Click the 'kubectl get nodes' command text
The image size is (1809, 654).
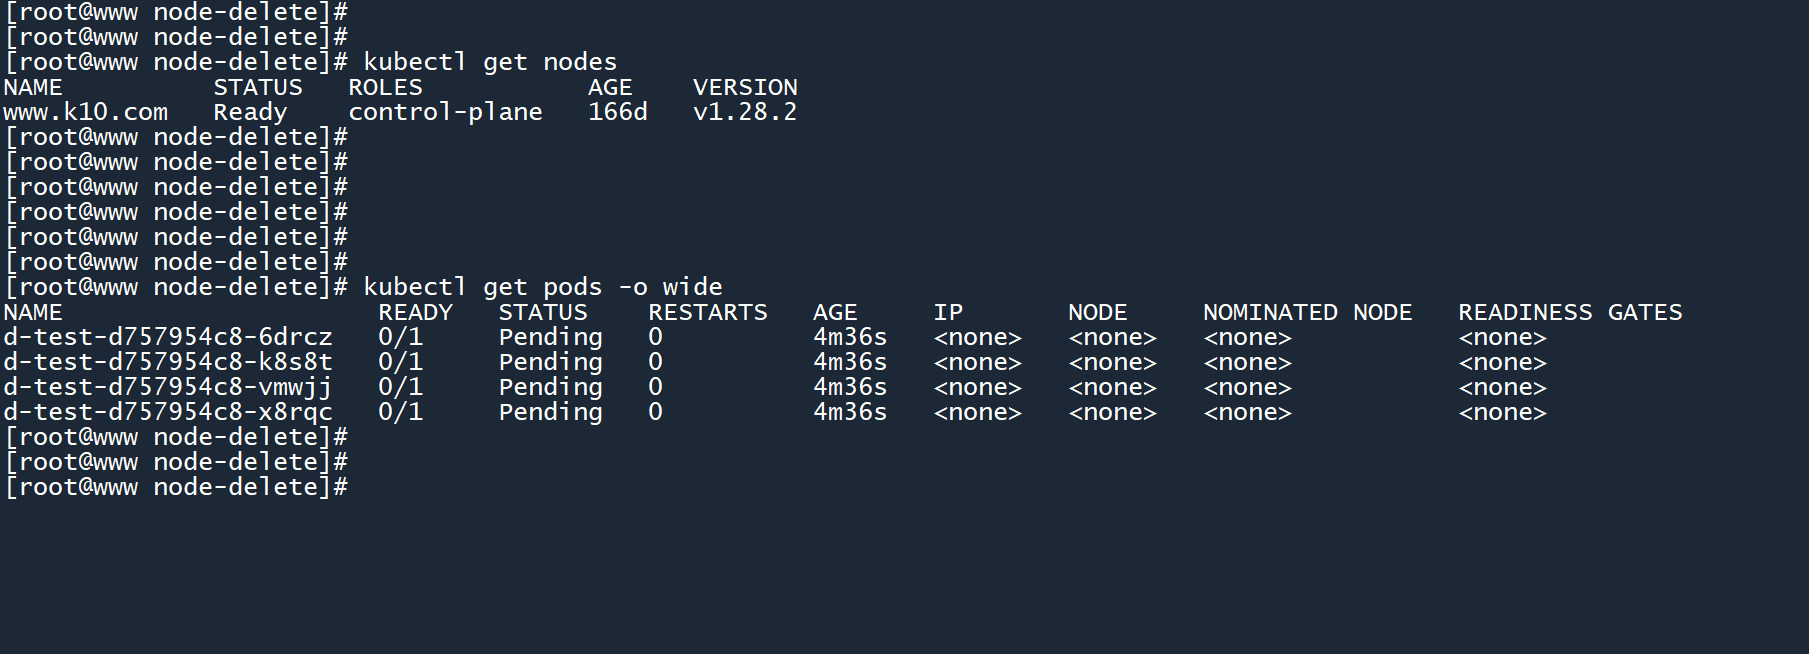tap(490, 62)
